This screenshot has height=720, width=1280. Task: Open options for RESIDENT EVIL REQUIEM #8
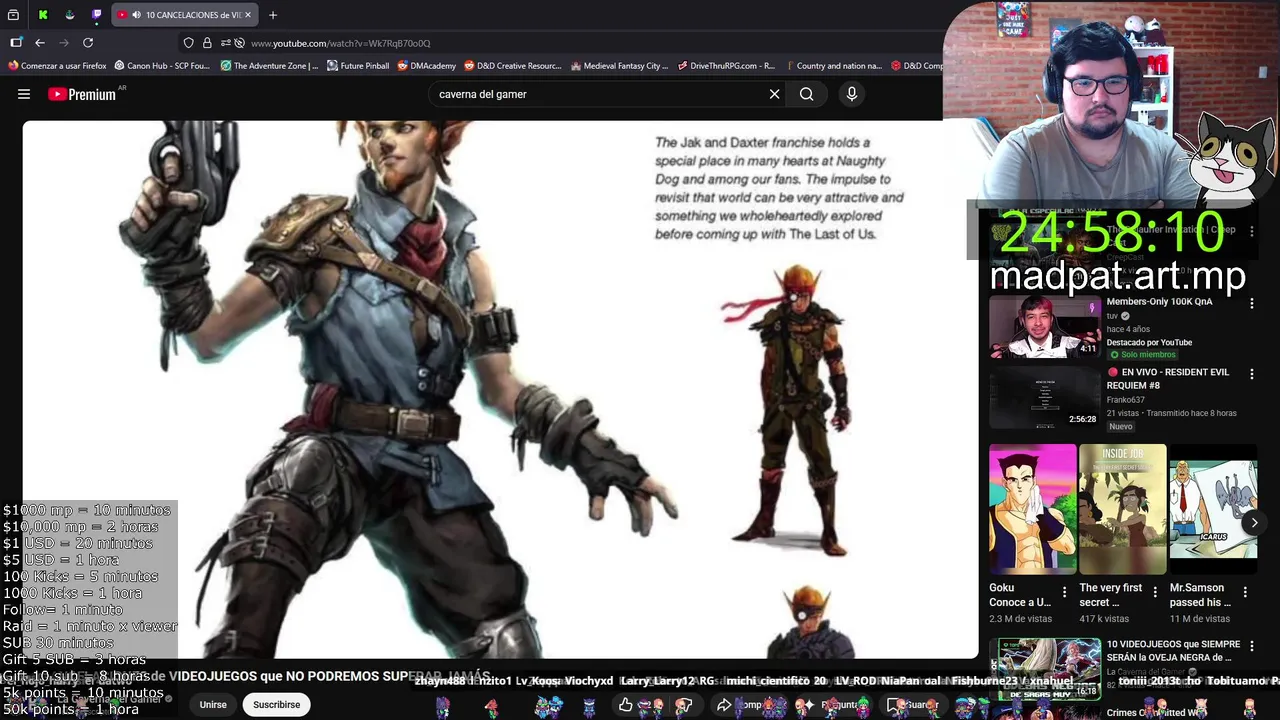tap(1252, 373)
